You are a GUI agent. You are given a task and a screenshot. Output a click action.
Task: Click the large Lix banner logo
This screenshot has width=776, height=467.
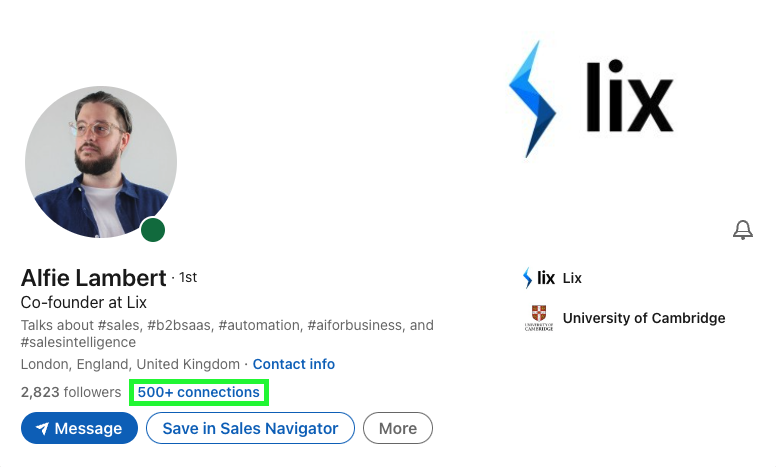click(590, 98)
